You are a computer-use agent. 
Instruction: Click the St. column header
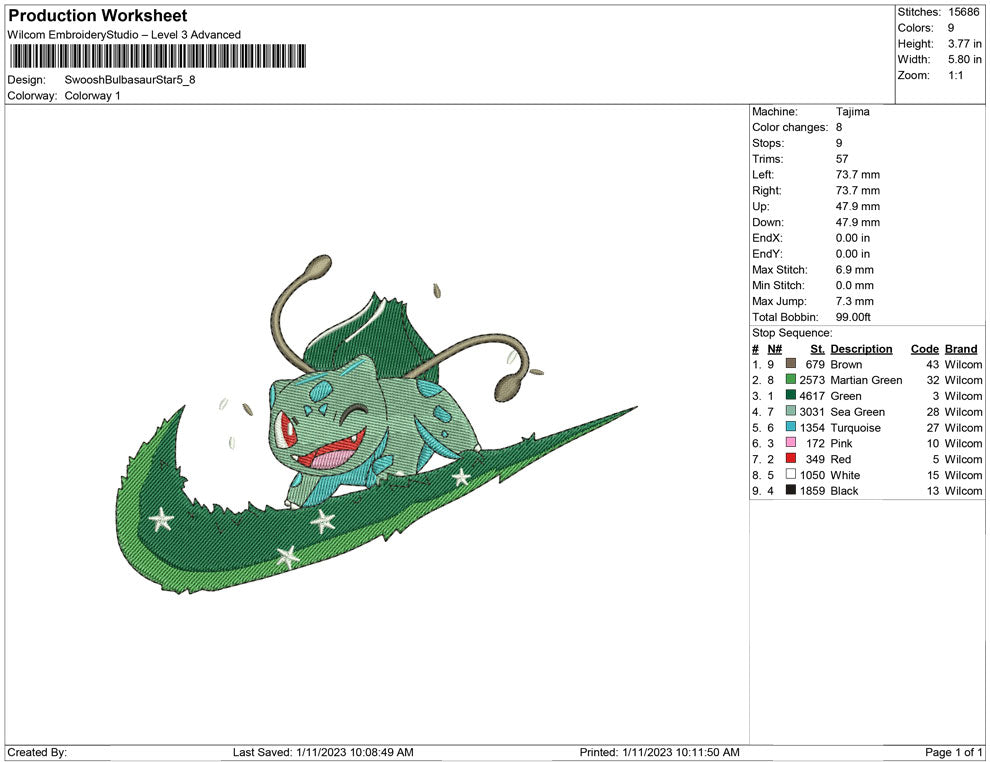[817, 349]
